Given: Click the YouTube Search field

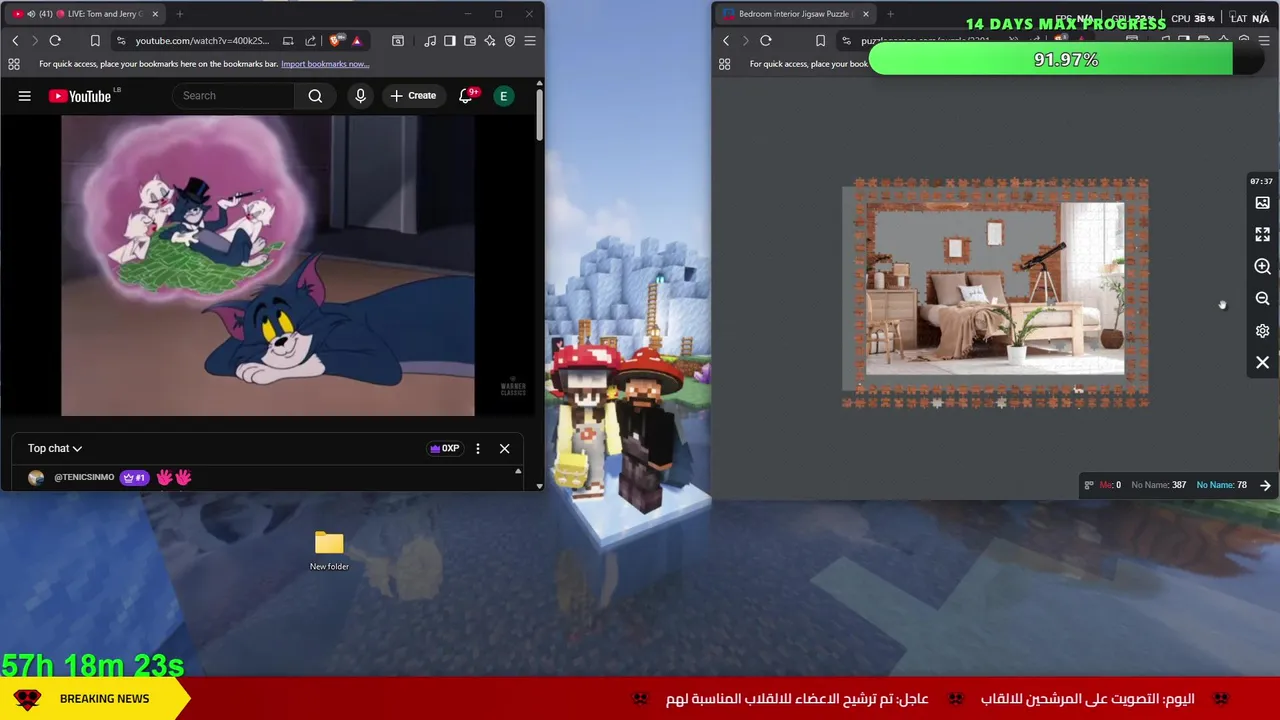Looking at the screenshot, I should pyautogui.click(x=233, y=96).
